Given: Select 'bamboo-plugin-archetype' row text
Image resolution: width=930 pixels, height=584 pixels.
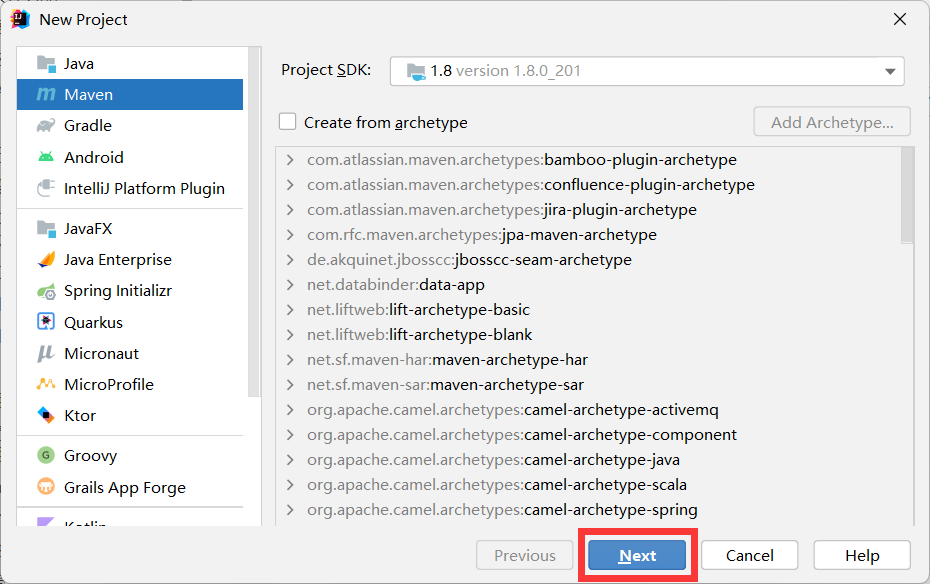Looking at the screenshot, I should click(x=641, y=160).
